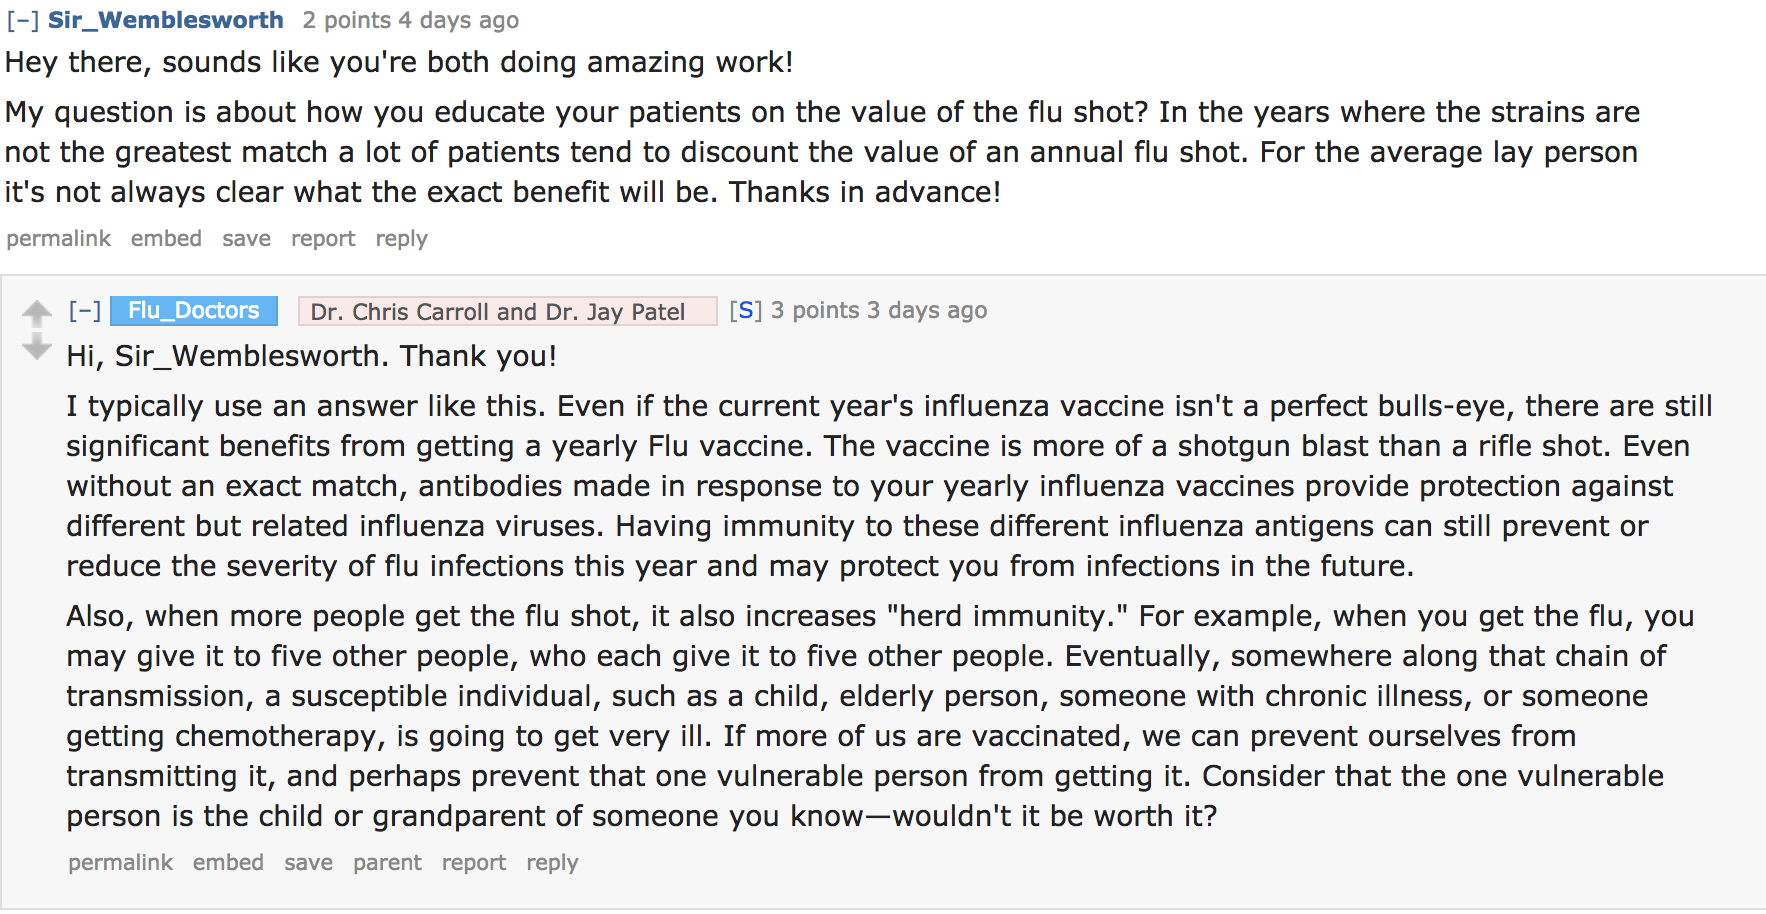
Task: Open the Flu_Doctors user profile
Action: pos(194,310)
